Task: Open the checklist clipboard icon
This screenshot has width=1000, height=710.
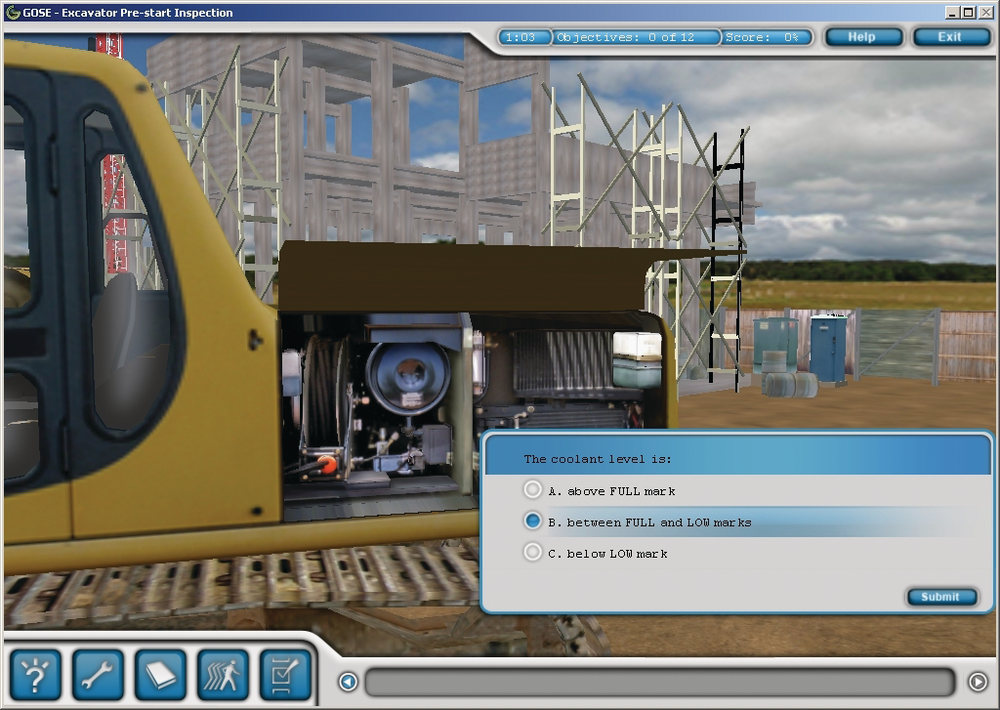Action: [x=285, y=674]
